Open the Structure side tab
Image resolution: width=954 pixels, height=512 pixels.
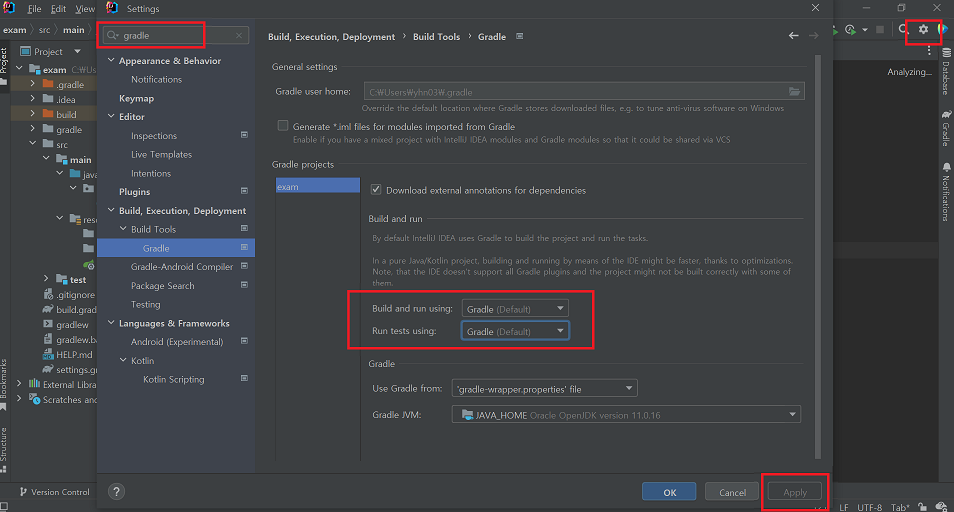tap(4, 449)
